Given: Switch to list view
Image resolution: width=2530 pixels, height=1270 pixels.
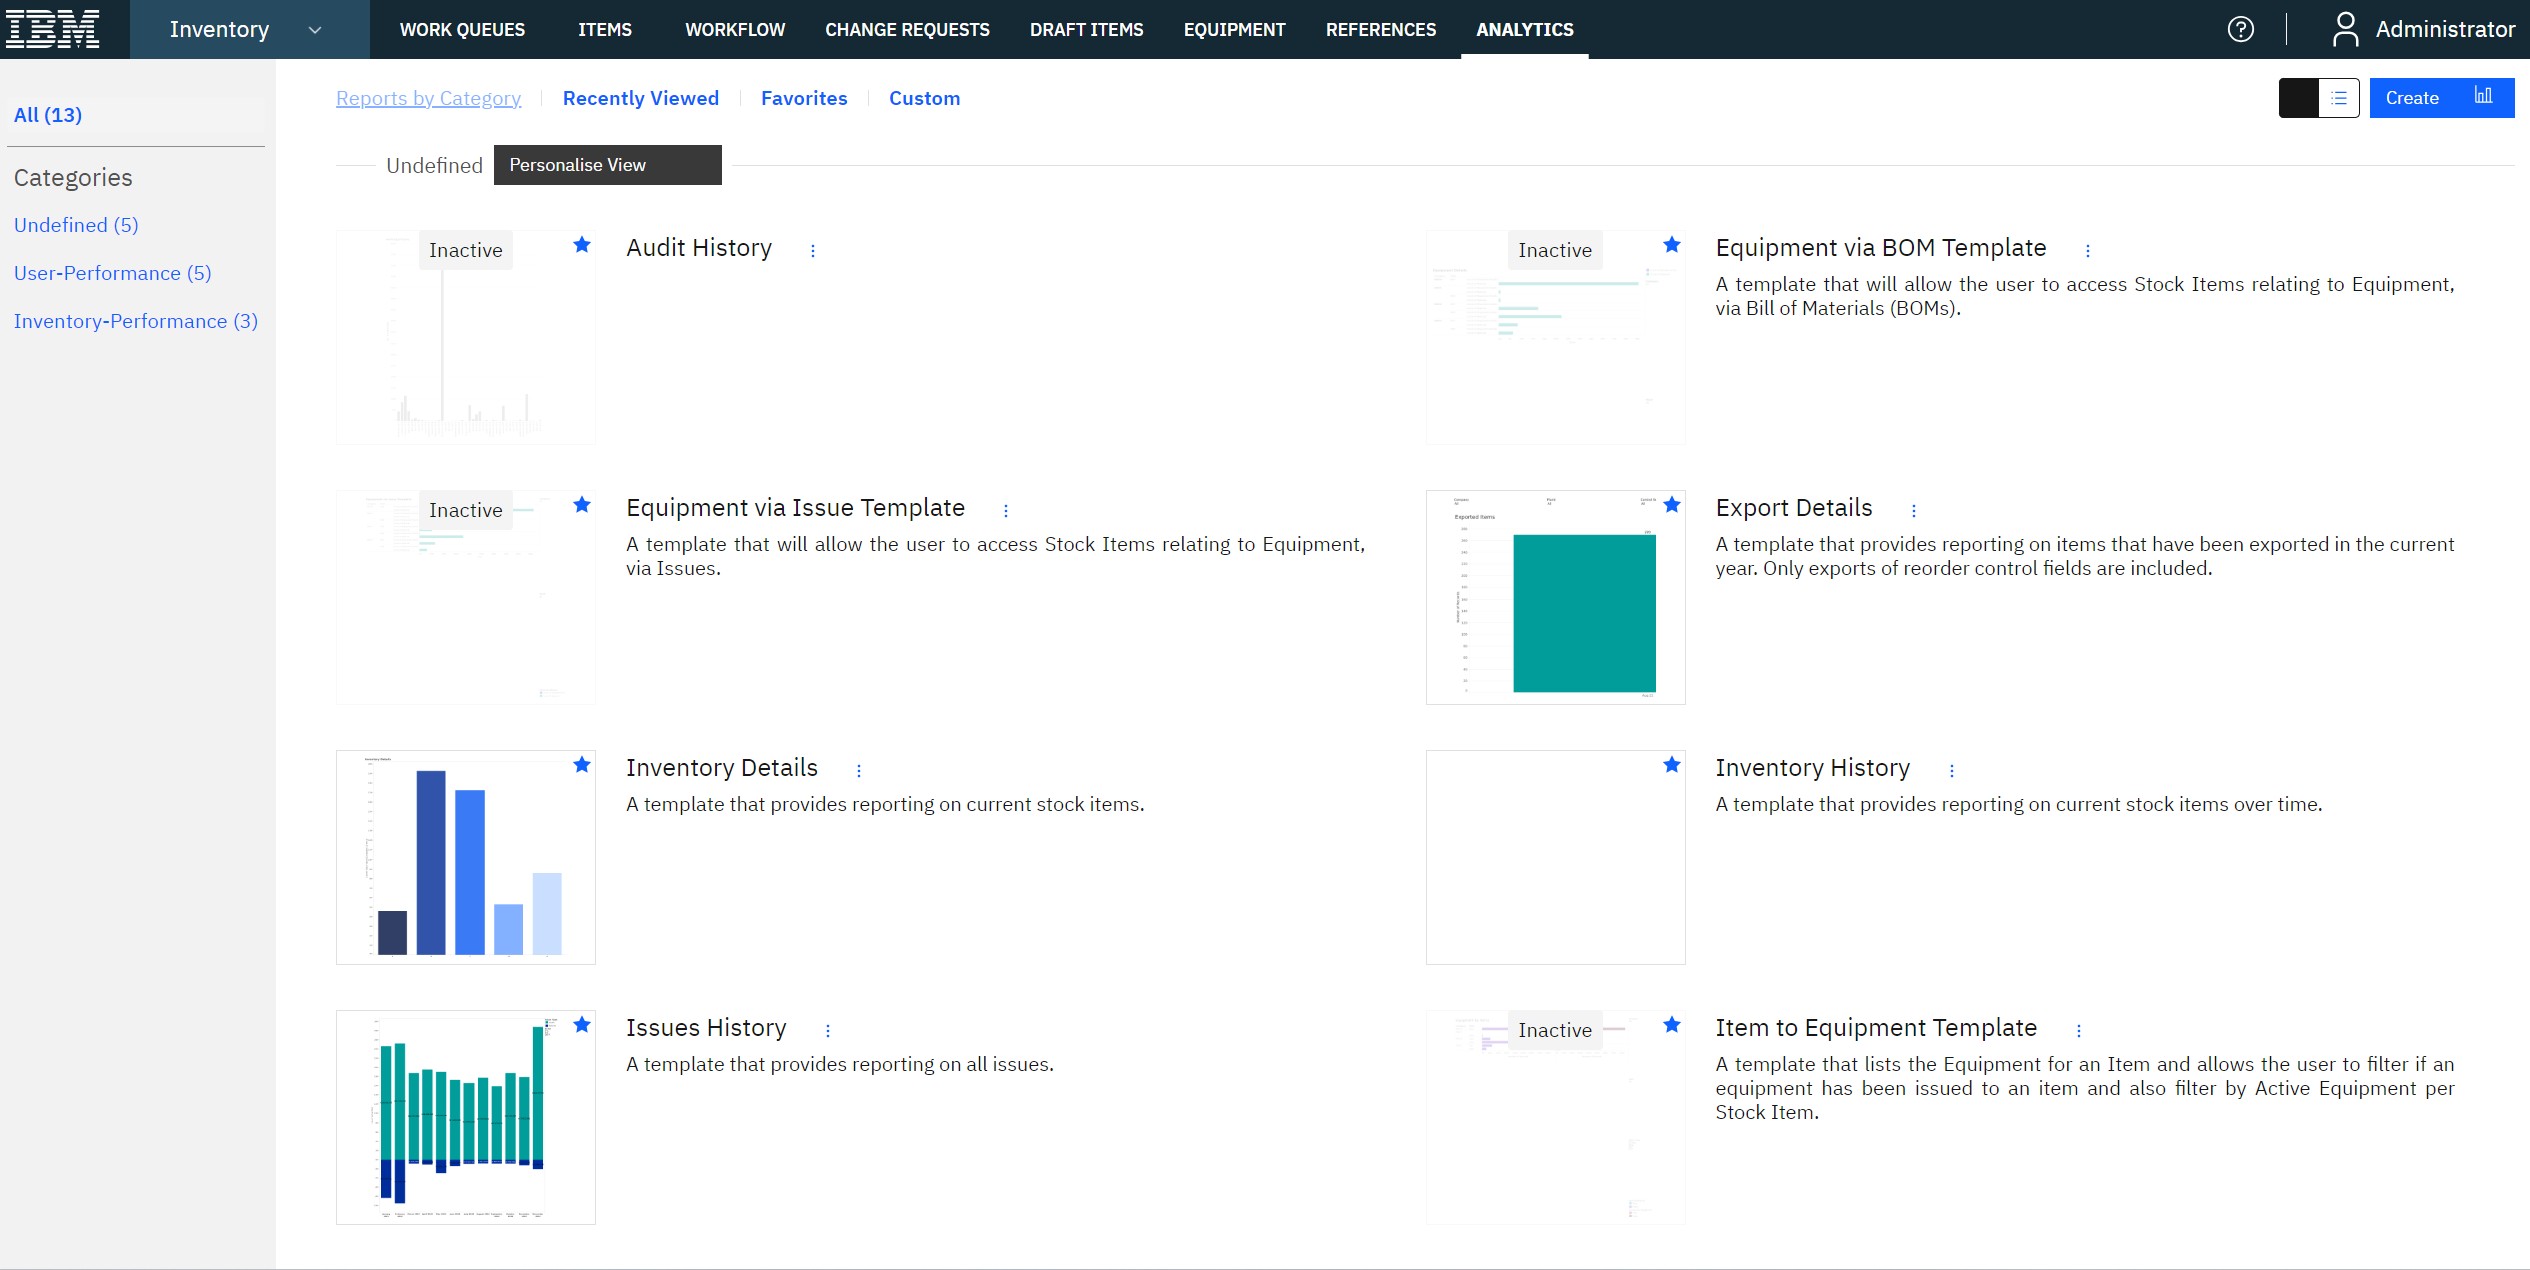Looking at the screenshot, I should [x=2339, y=98].
